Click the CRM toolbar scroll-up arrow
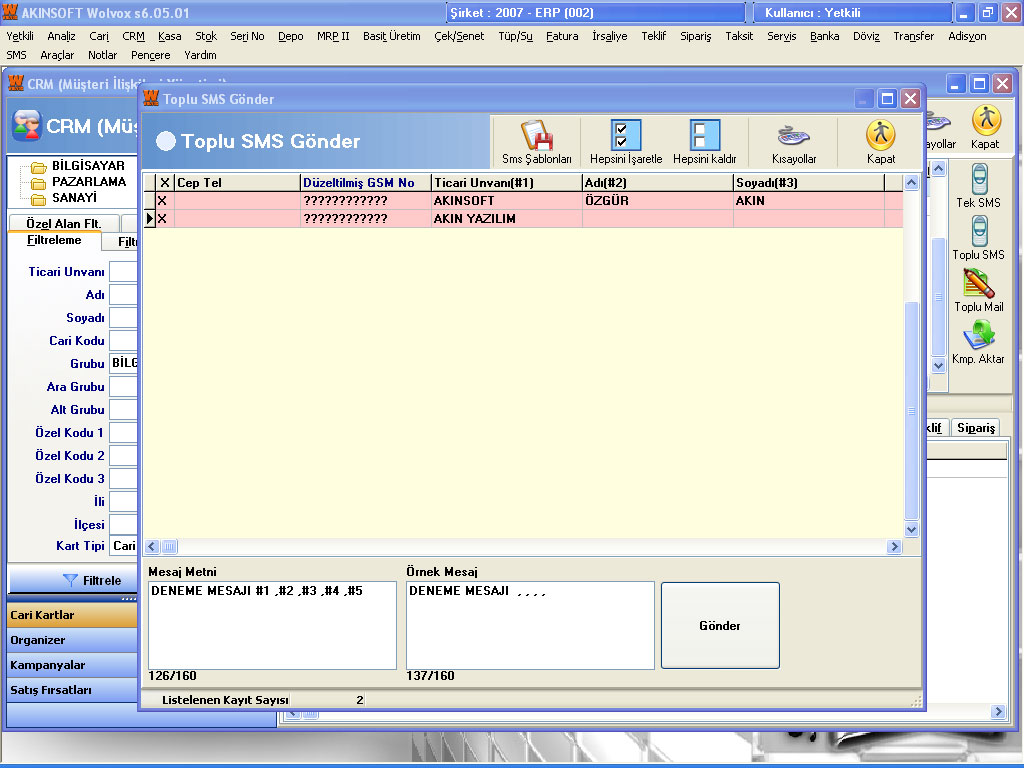This screenshot has width=1024, height=768. tap(938, 169)
